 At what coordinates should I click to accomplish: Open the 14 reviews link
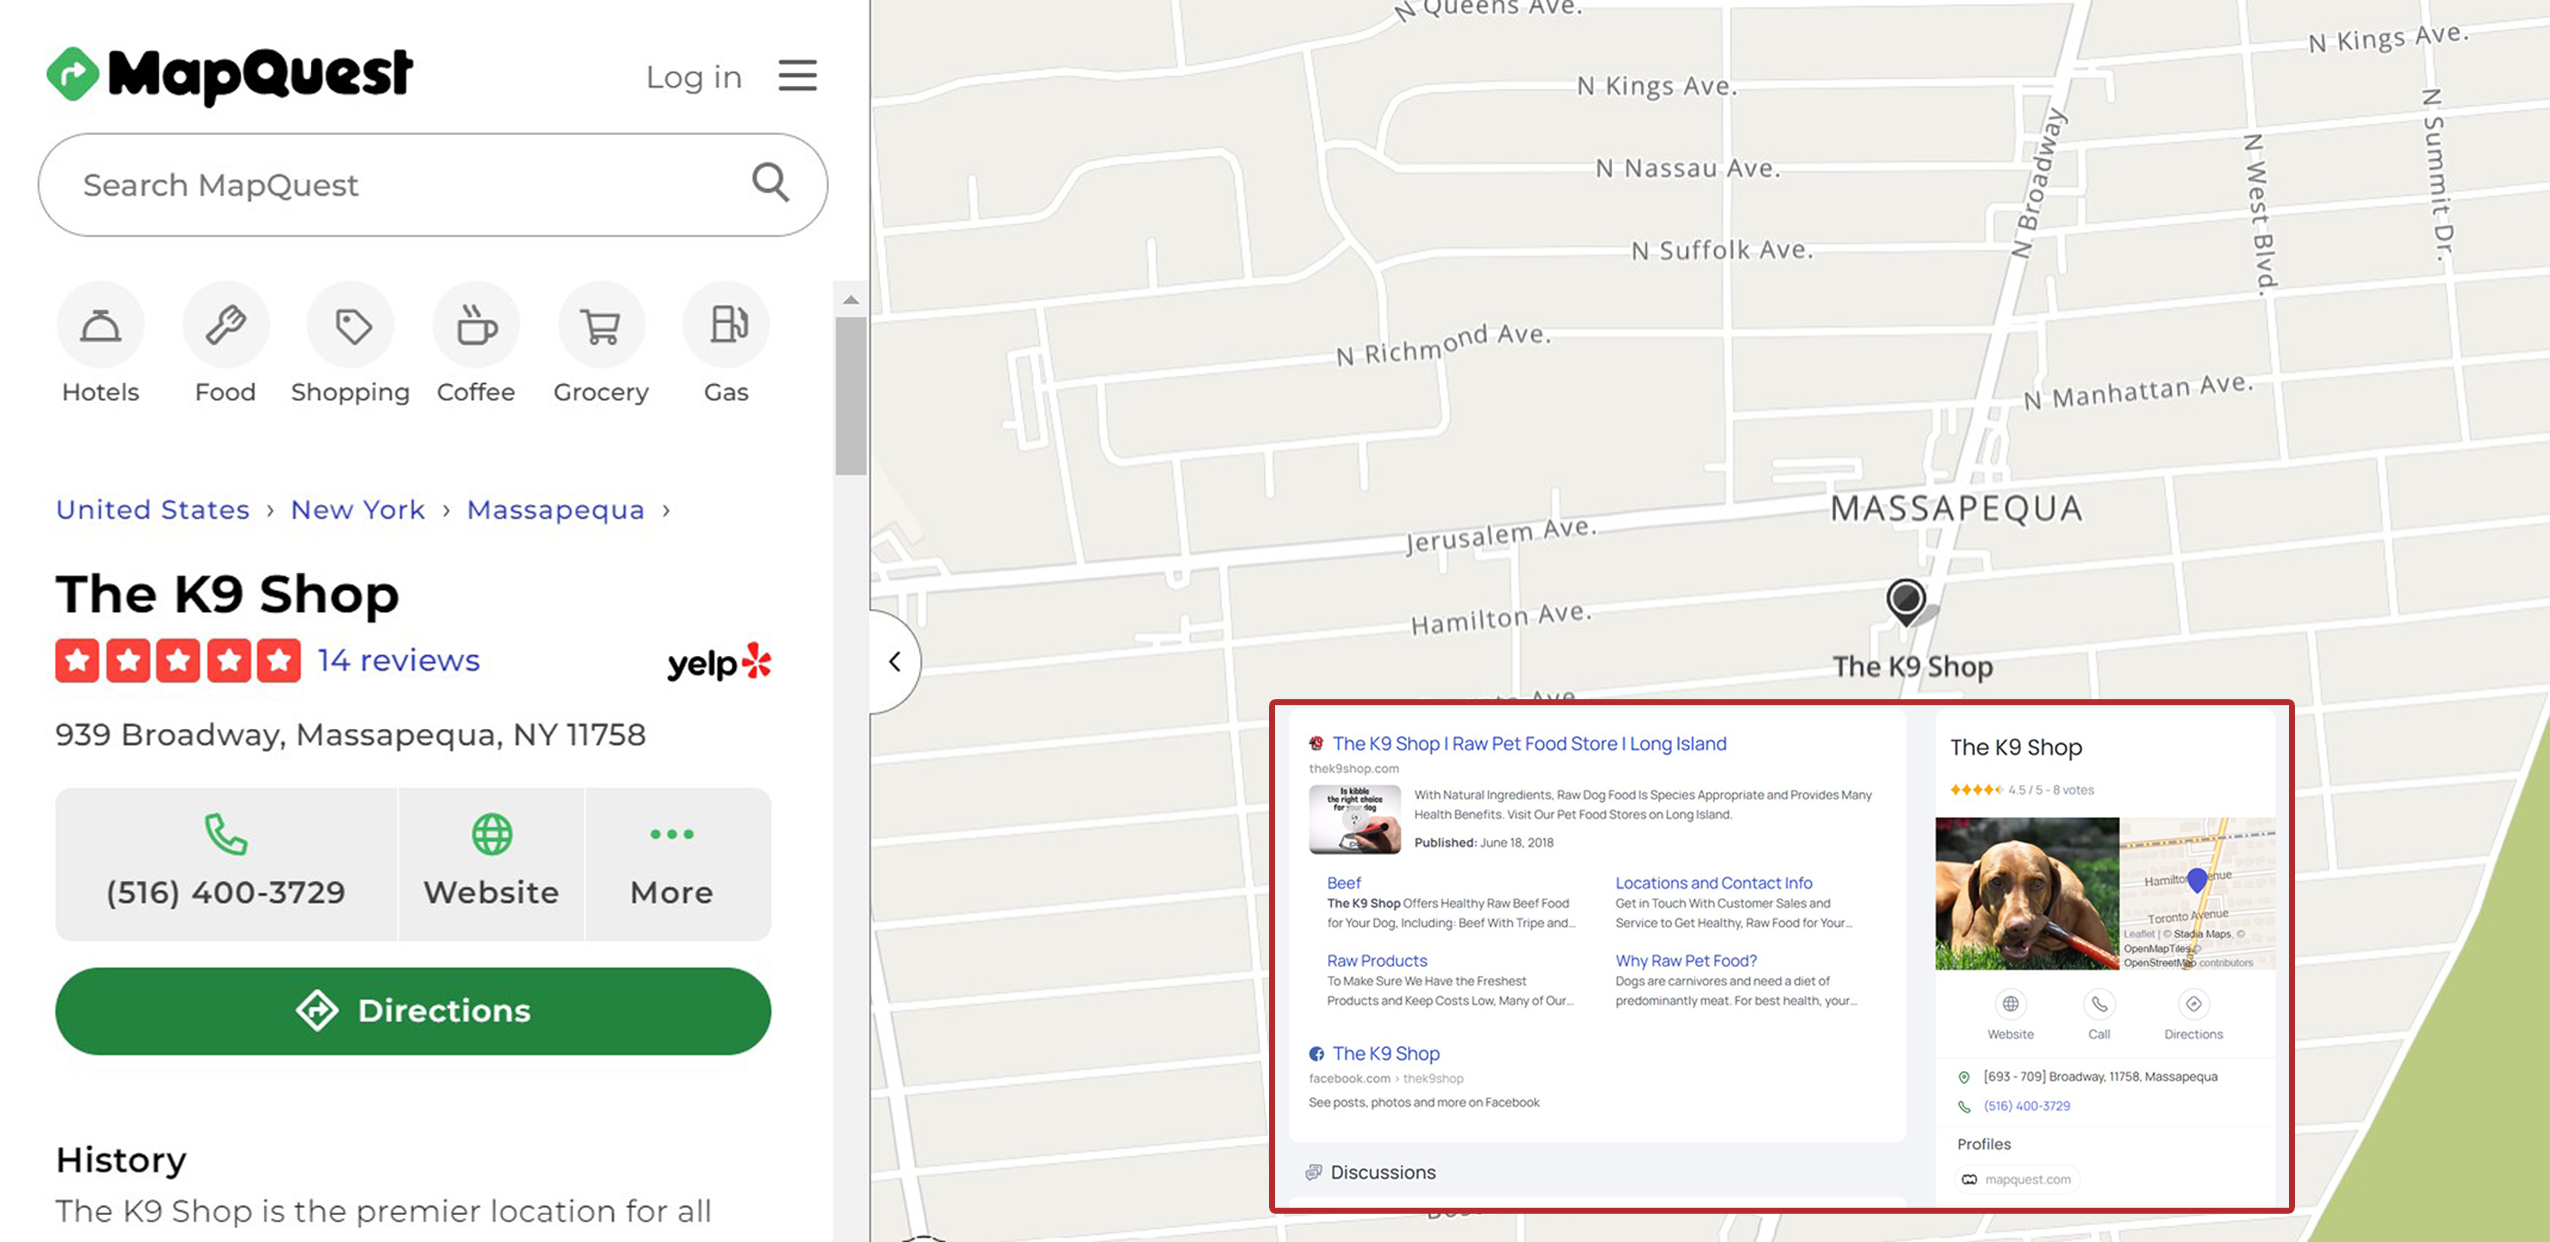tap(398, 660)
